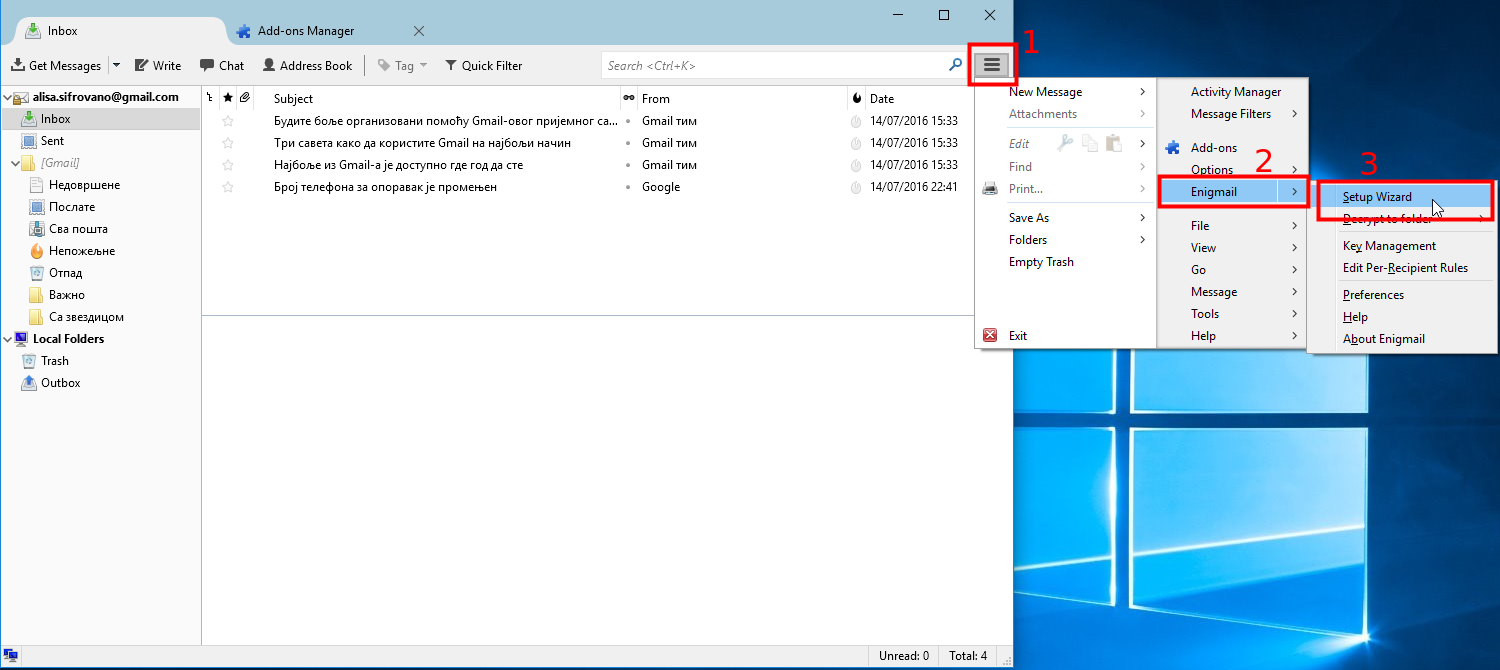
Task: Click the Непожељне junk folder icon
Action: pos(37,251)
